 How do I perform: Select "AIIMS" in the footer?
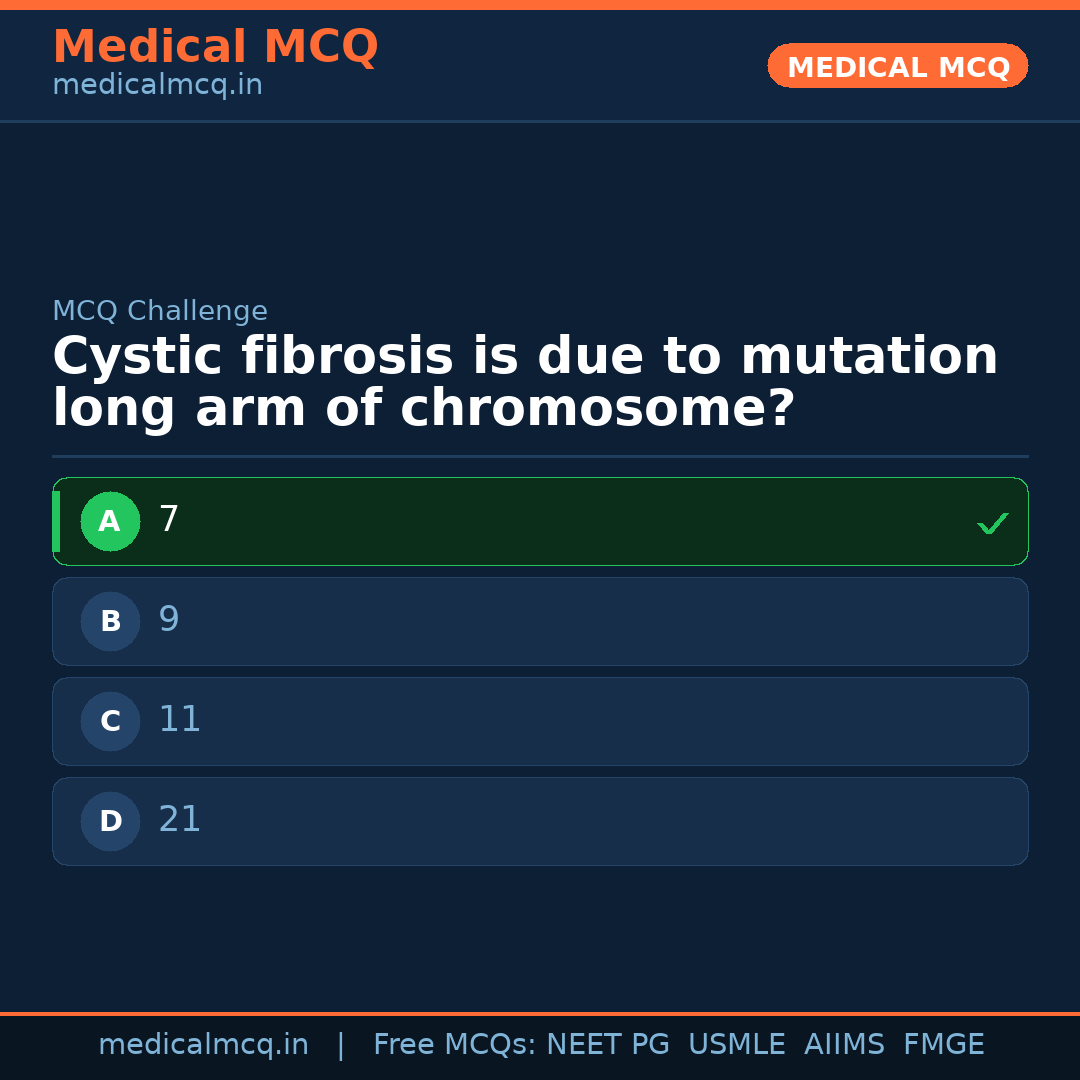tap(844, 1045)
